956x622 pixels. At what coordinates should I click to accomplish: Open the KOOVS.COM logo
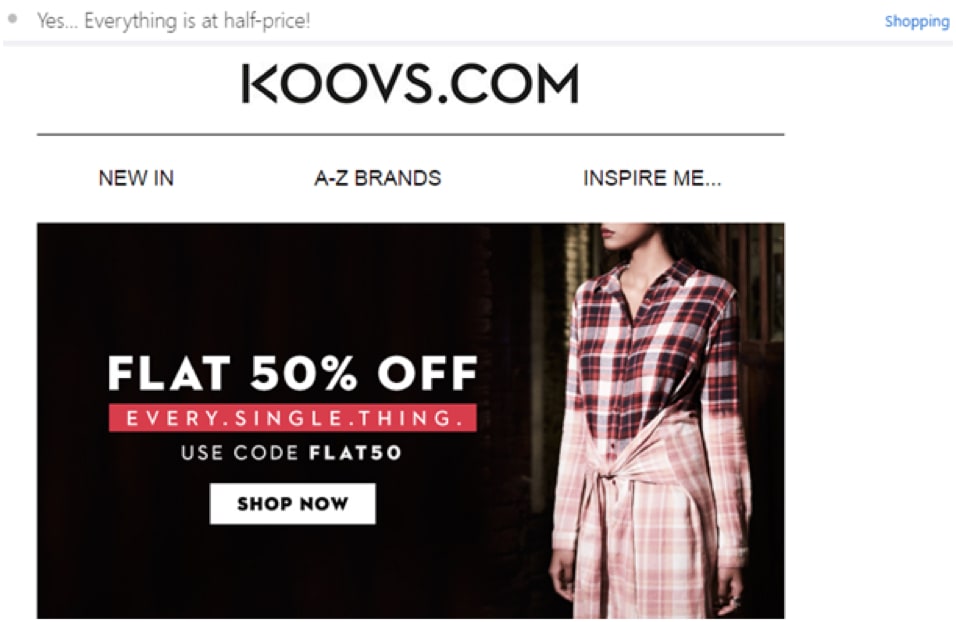410,84
